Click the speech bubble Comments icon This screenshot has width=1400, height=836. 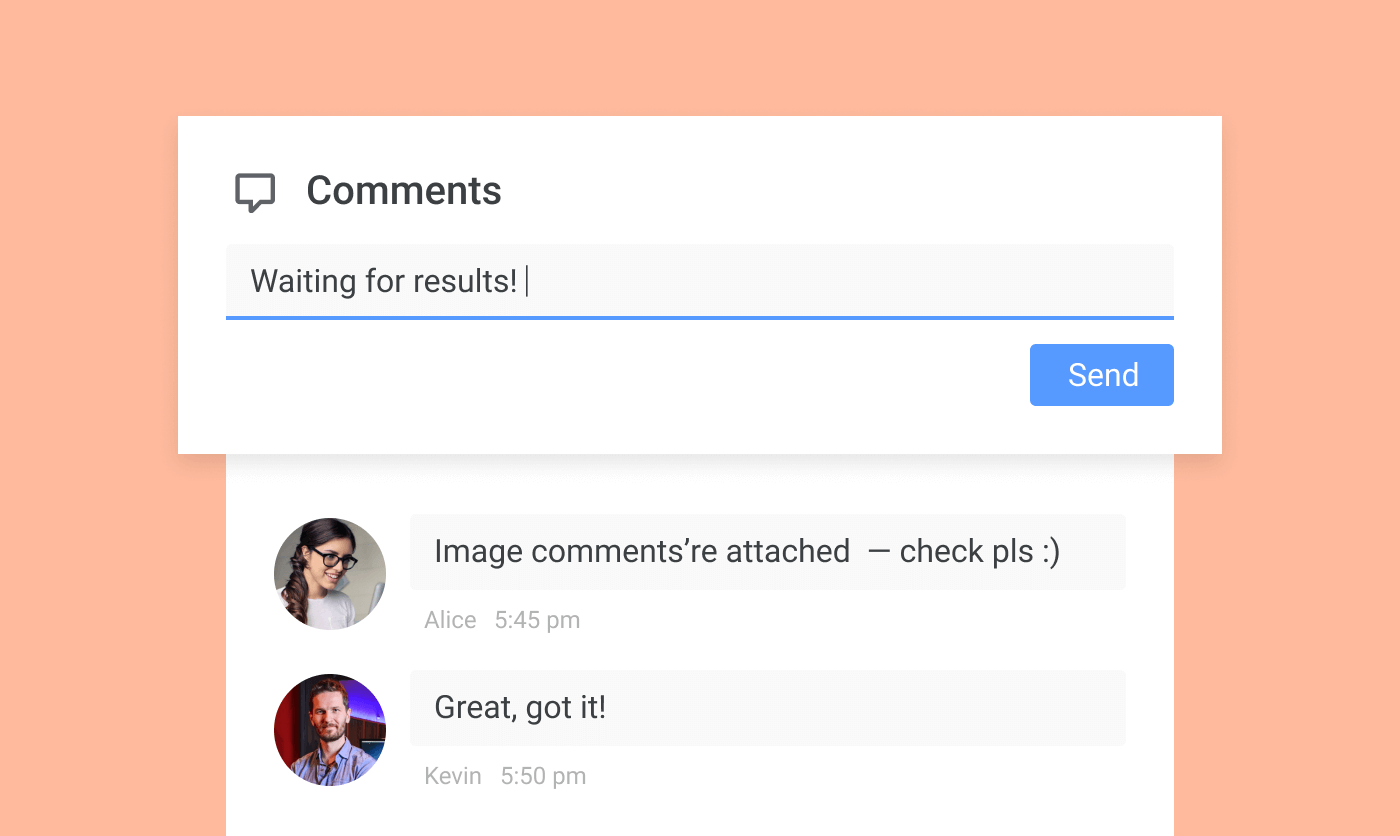point(255,192)
